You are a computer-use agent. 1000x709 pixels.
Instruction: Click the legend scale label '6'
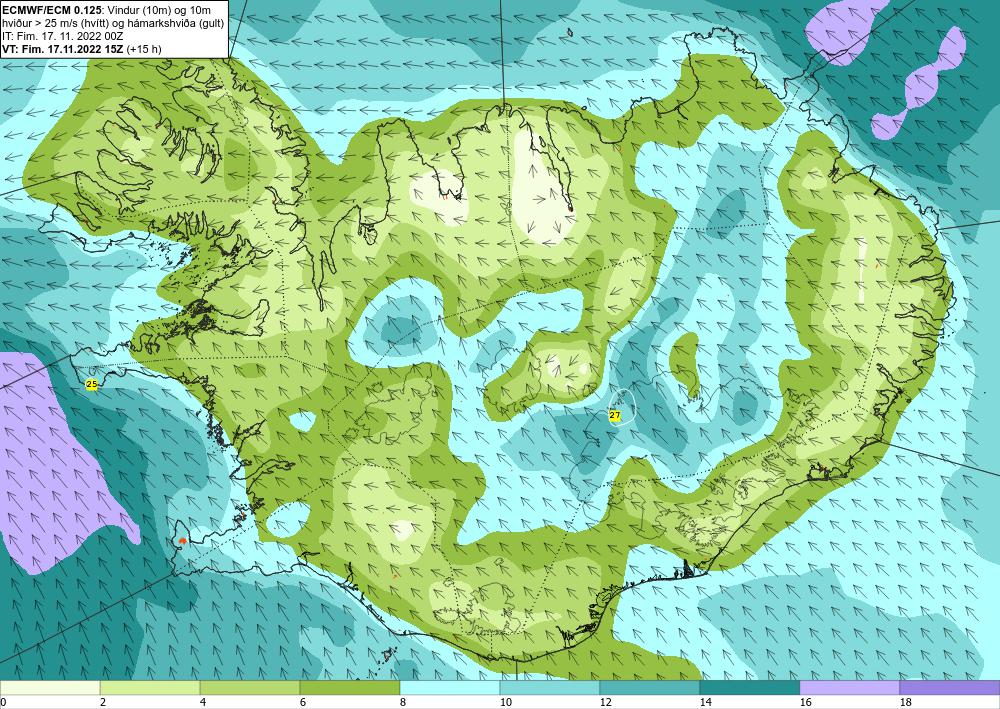302,702
